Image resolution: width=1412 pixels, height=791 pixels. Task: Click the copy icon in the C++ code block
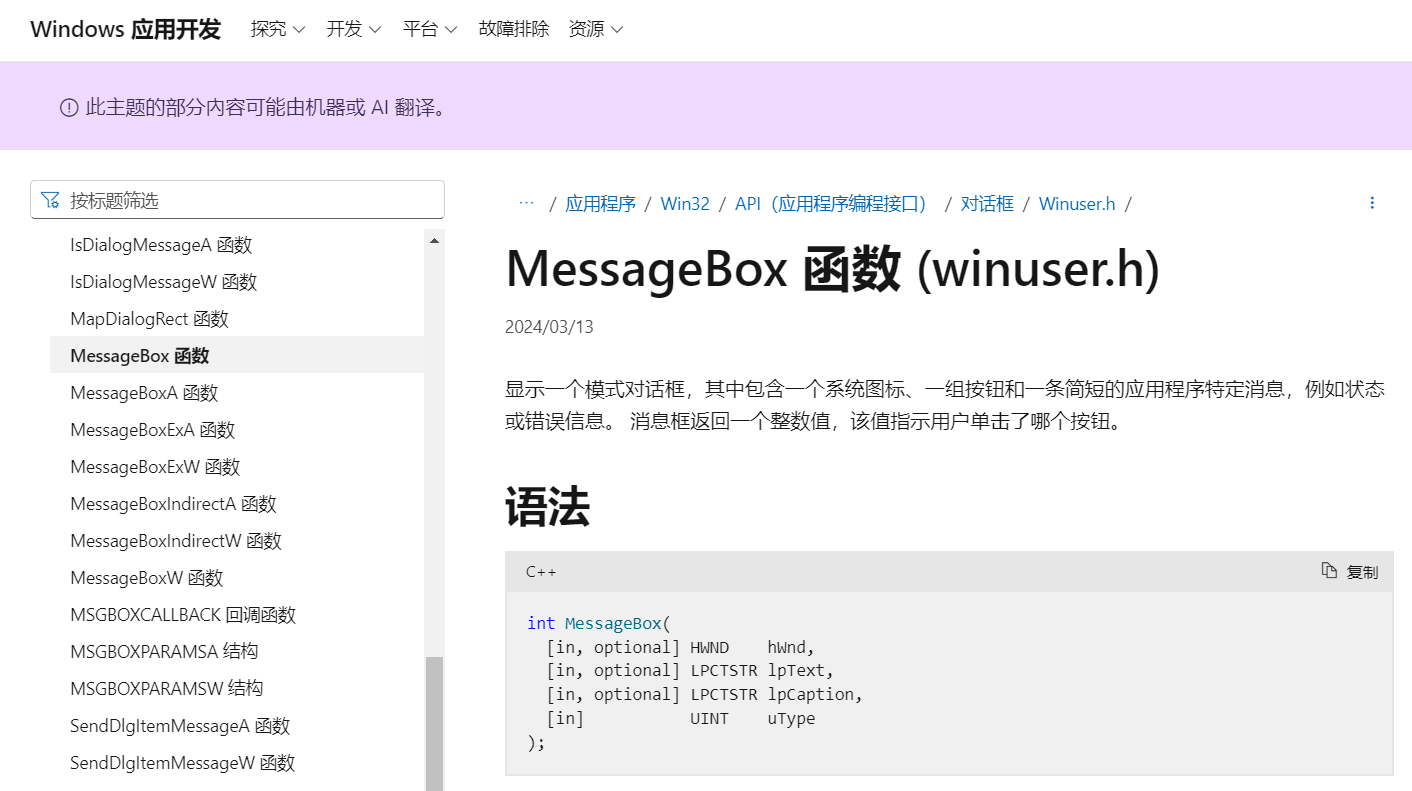tap(1329, 571)
